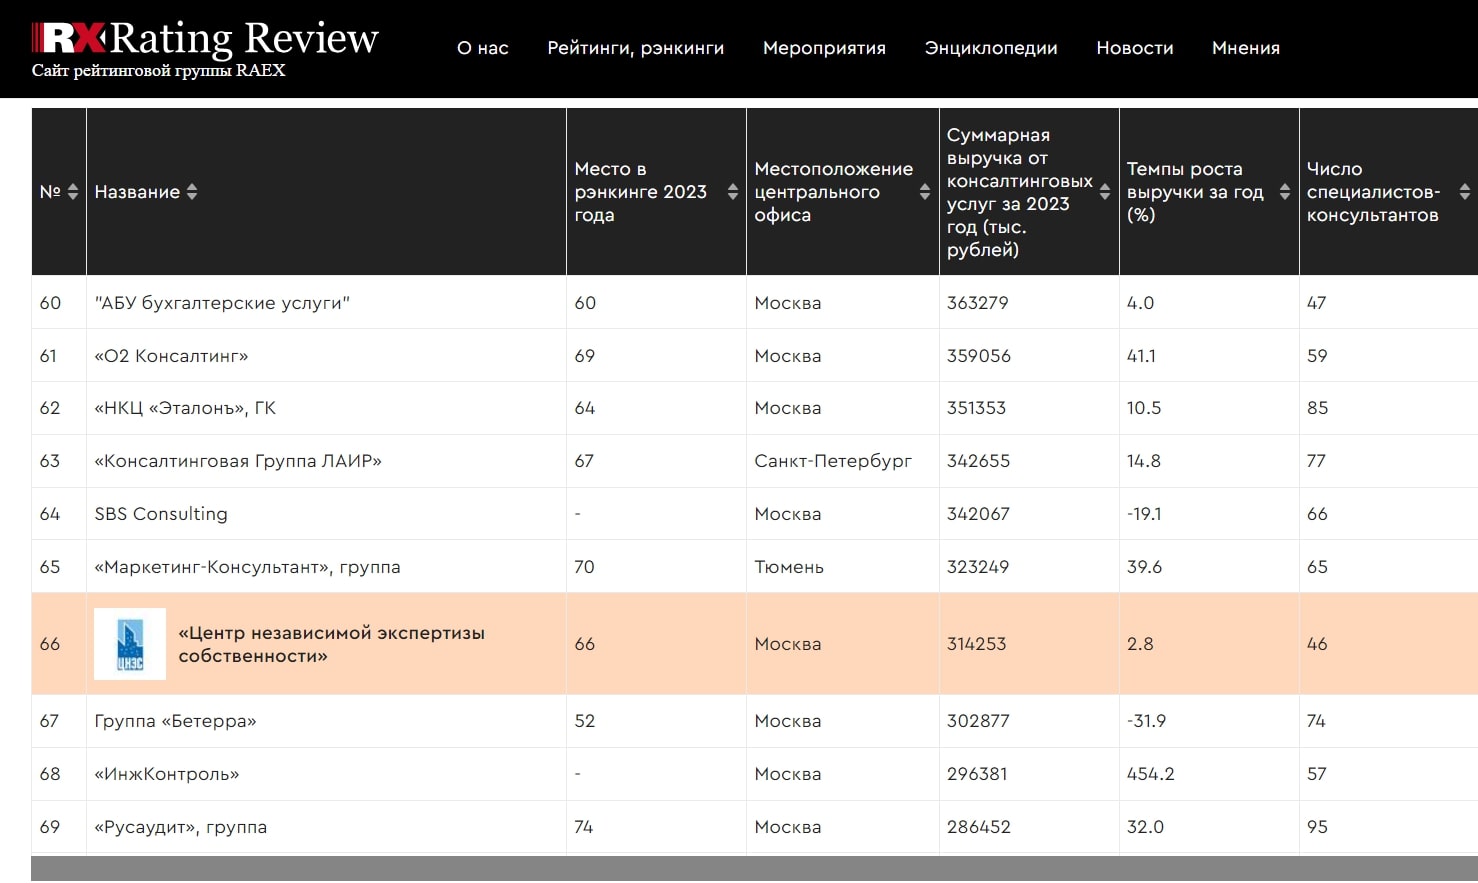Image resolution: width=1478 pixels, height=883 pixels.
Task: Select SBS Consulting name cell
Action: pos(161,514)
